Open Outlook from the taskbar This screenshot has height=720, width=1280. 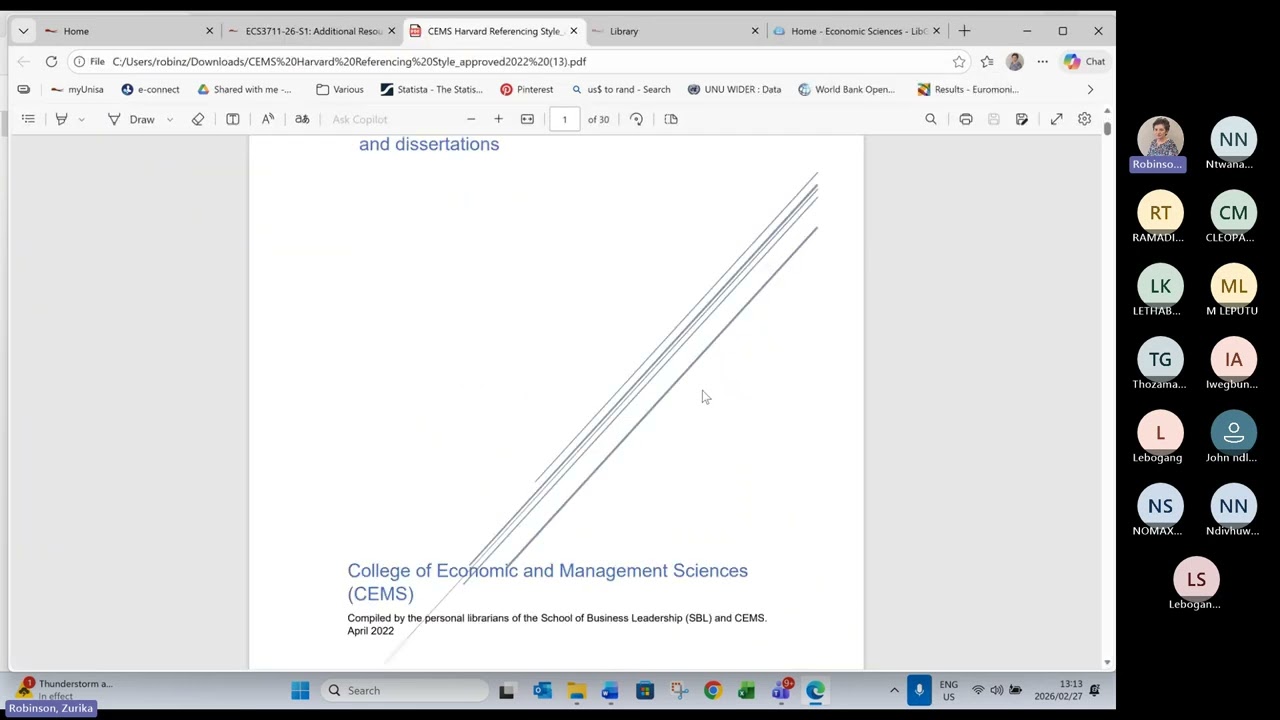542,690
